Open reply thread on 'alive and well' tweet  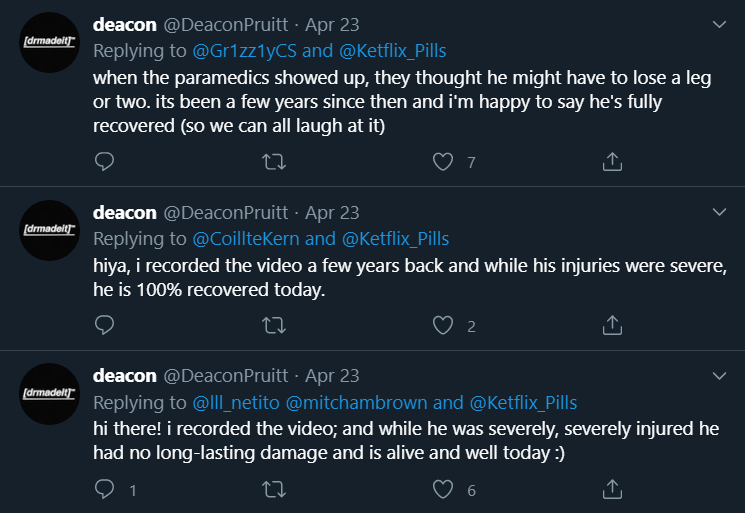tap(104, 489)
